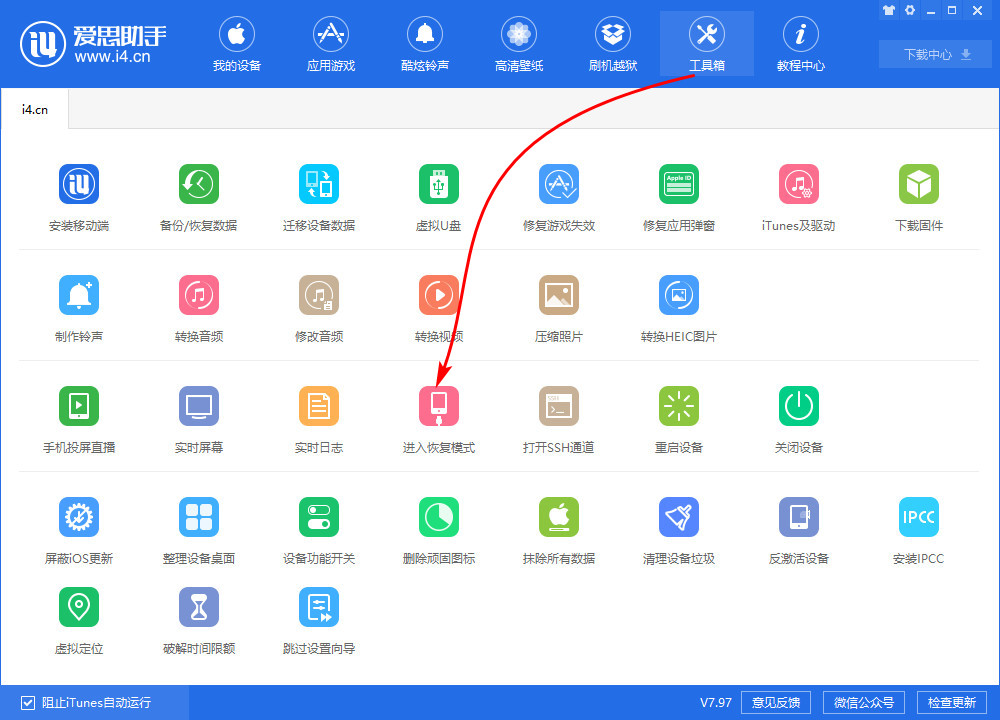Toggle the 阻止iTunes自动运行 checkbox

(28, 702)
